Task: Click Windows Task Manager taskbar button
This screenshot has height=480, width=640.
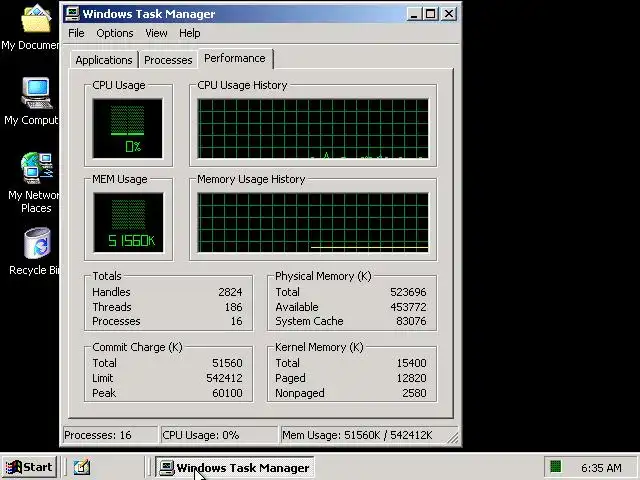Action: pyautogui.click(x=234, y=467)
